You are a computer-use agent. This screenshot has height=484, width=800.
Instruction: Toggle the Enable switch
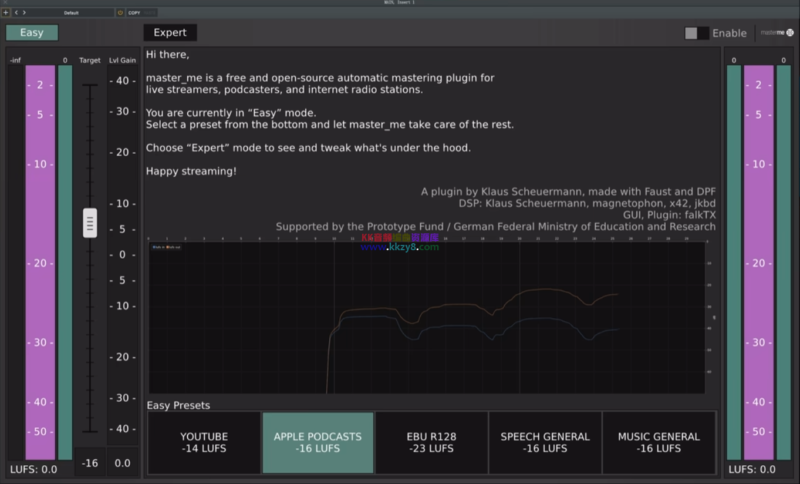coord(696,33)
